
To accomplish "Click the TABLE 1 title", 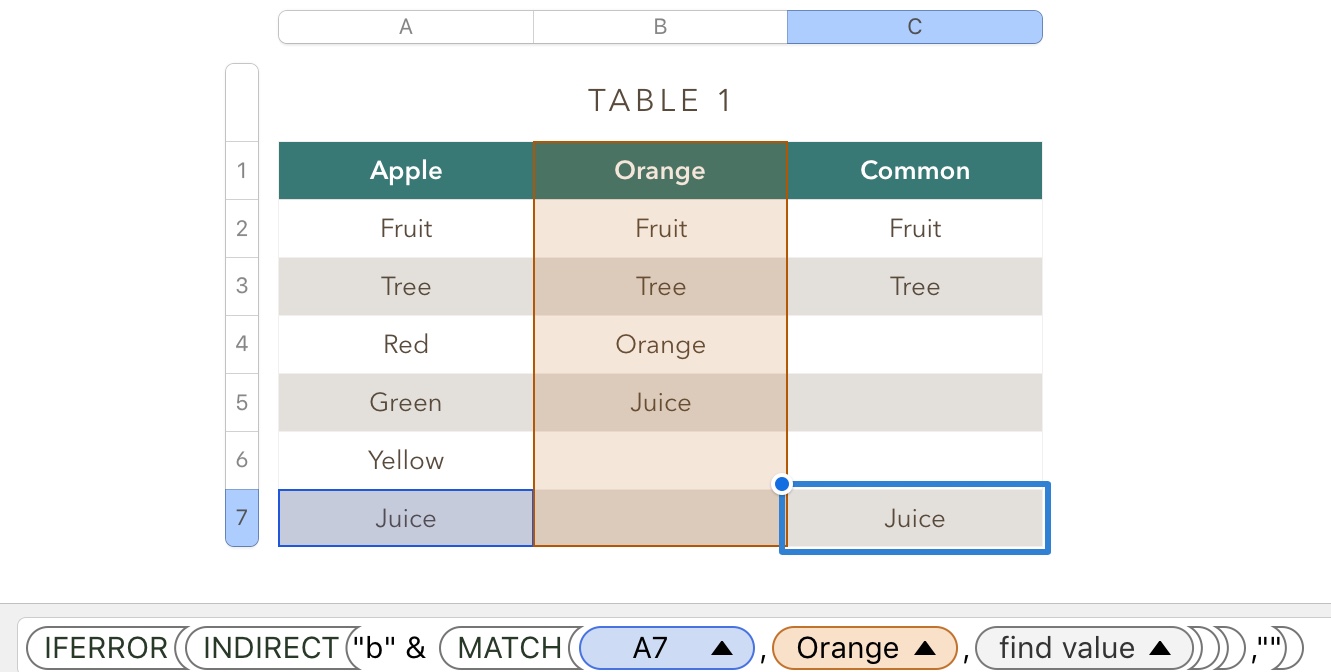I will point(660,100).
